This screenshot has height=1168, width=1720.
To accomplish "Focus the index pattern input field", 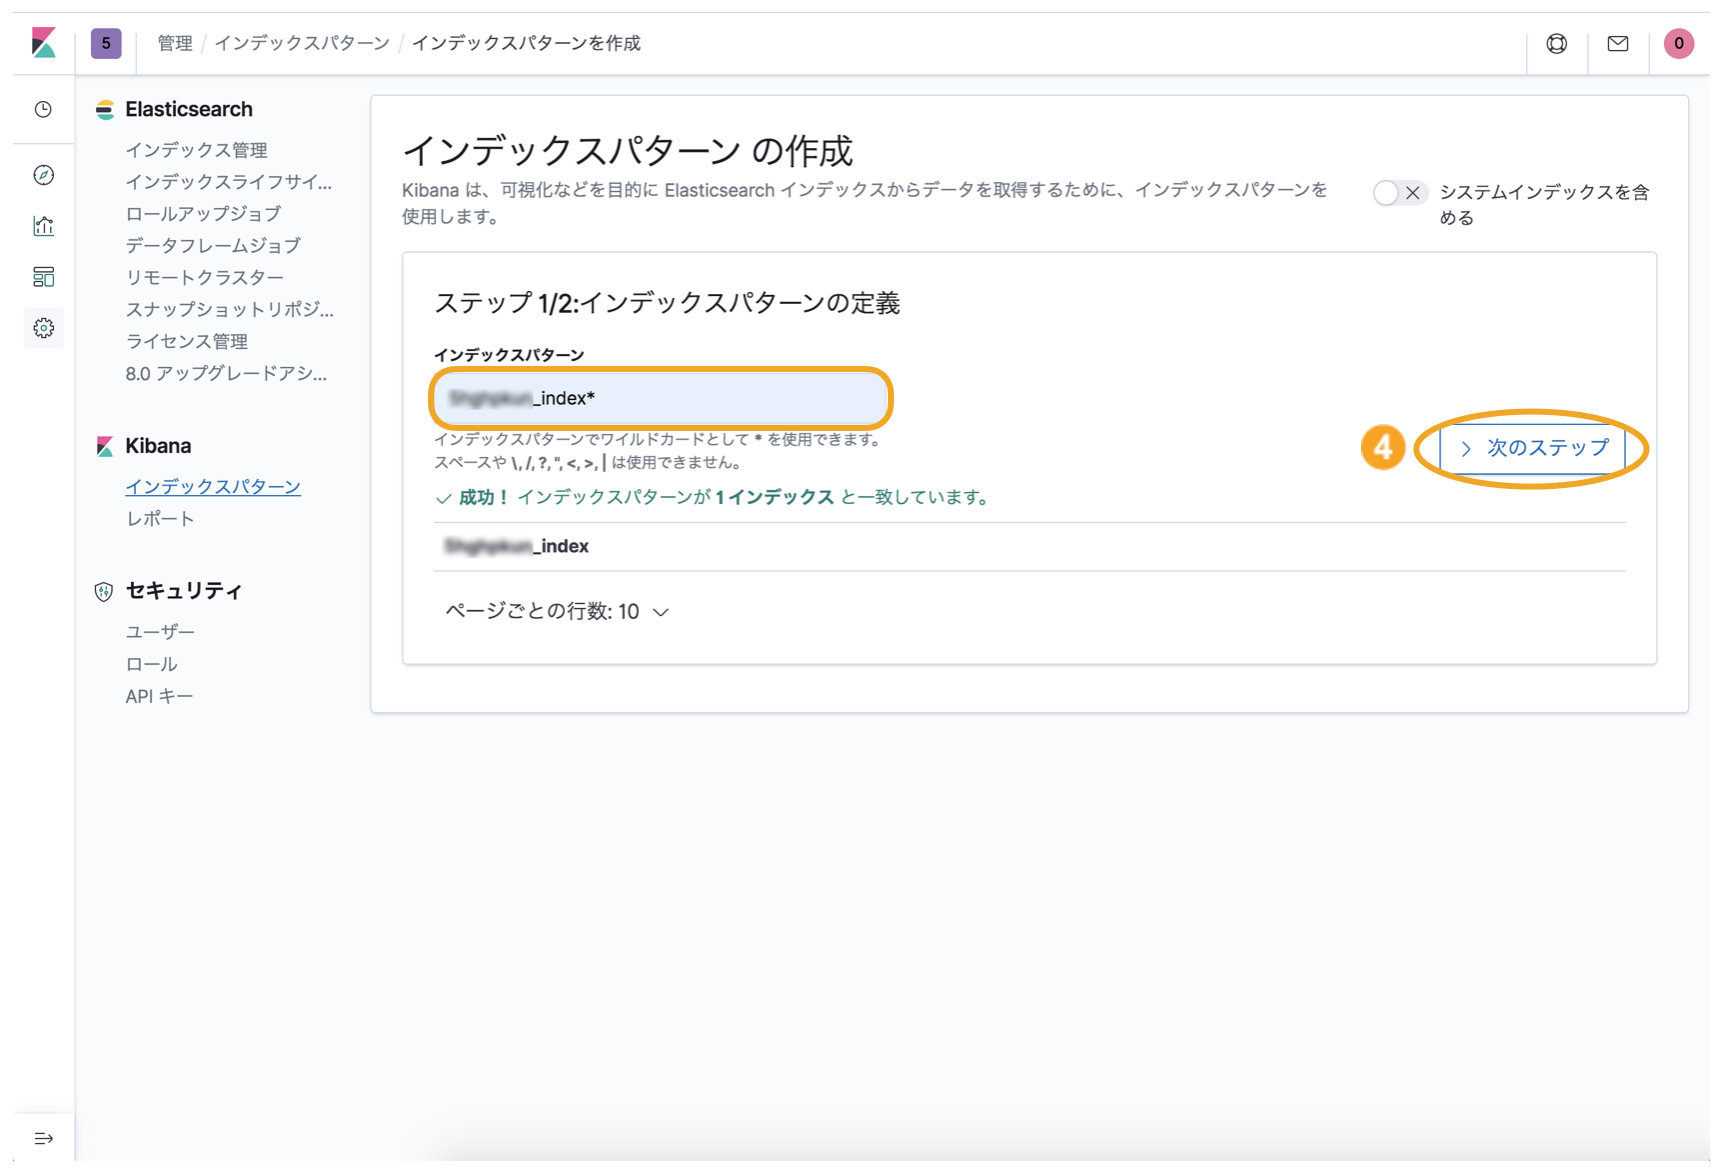I will (660, 398).
